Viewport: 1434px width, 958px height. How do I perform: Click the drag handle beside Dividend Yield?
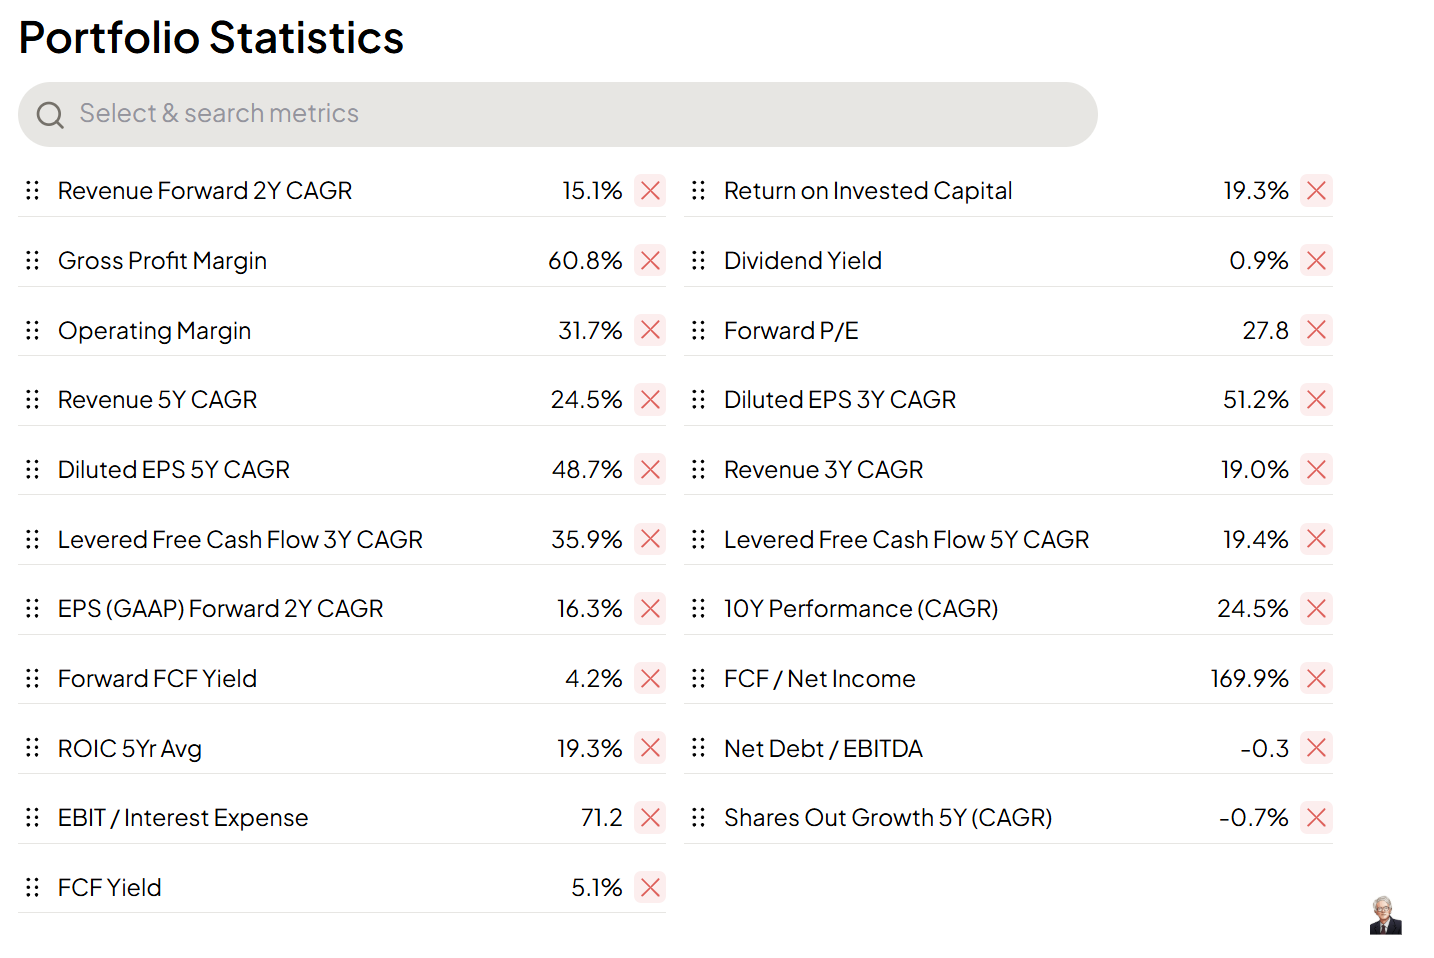coord(699,261)
